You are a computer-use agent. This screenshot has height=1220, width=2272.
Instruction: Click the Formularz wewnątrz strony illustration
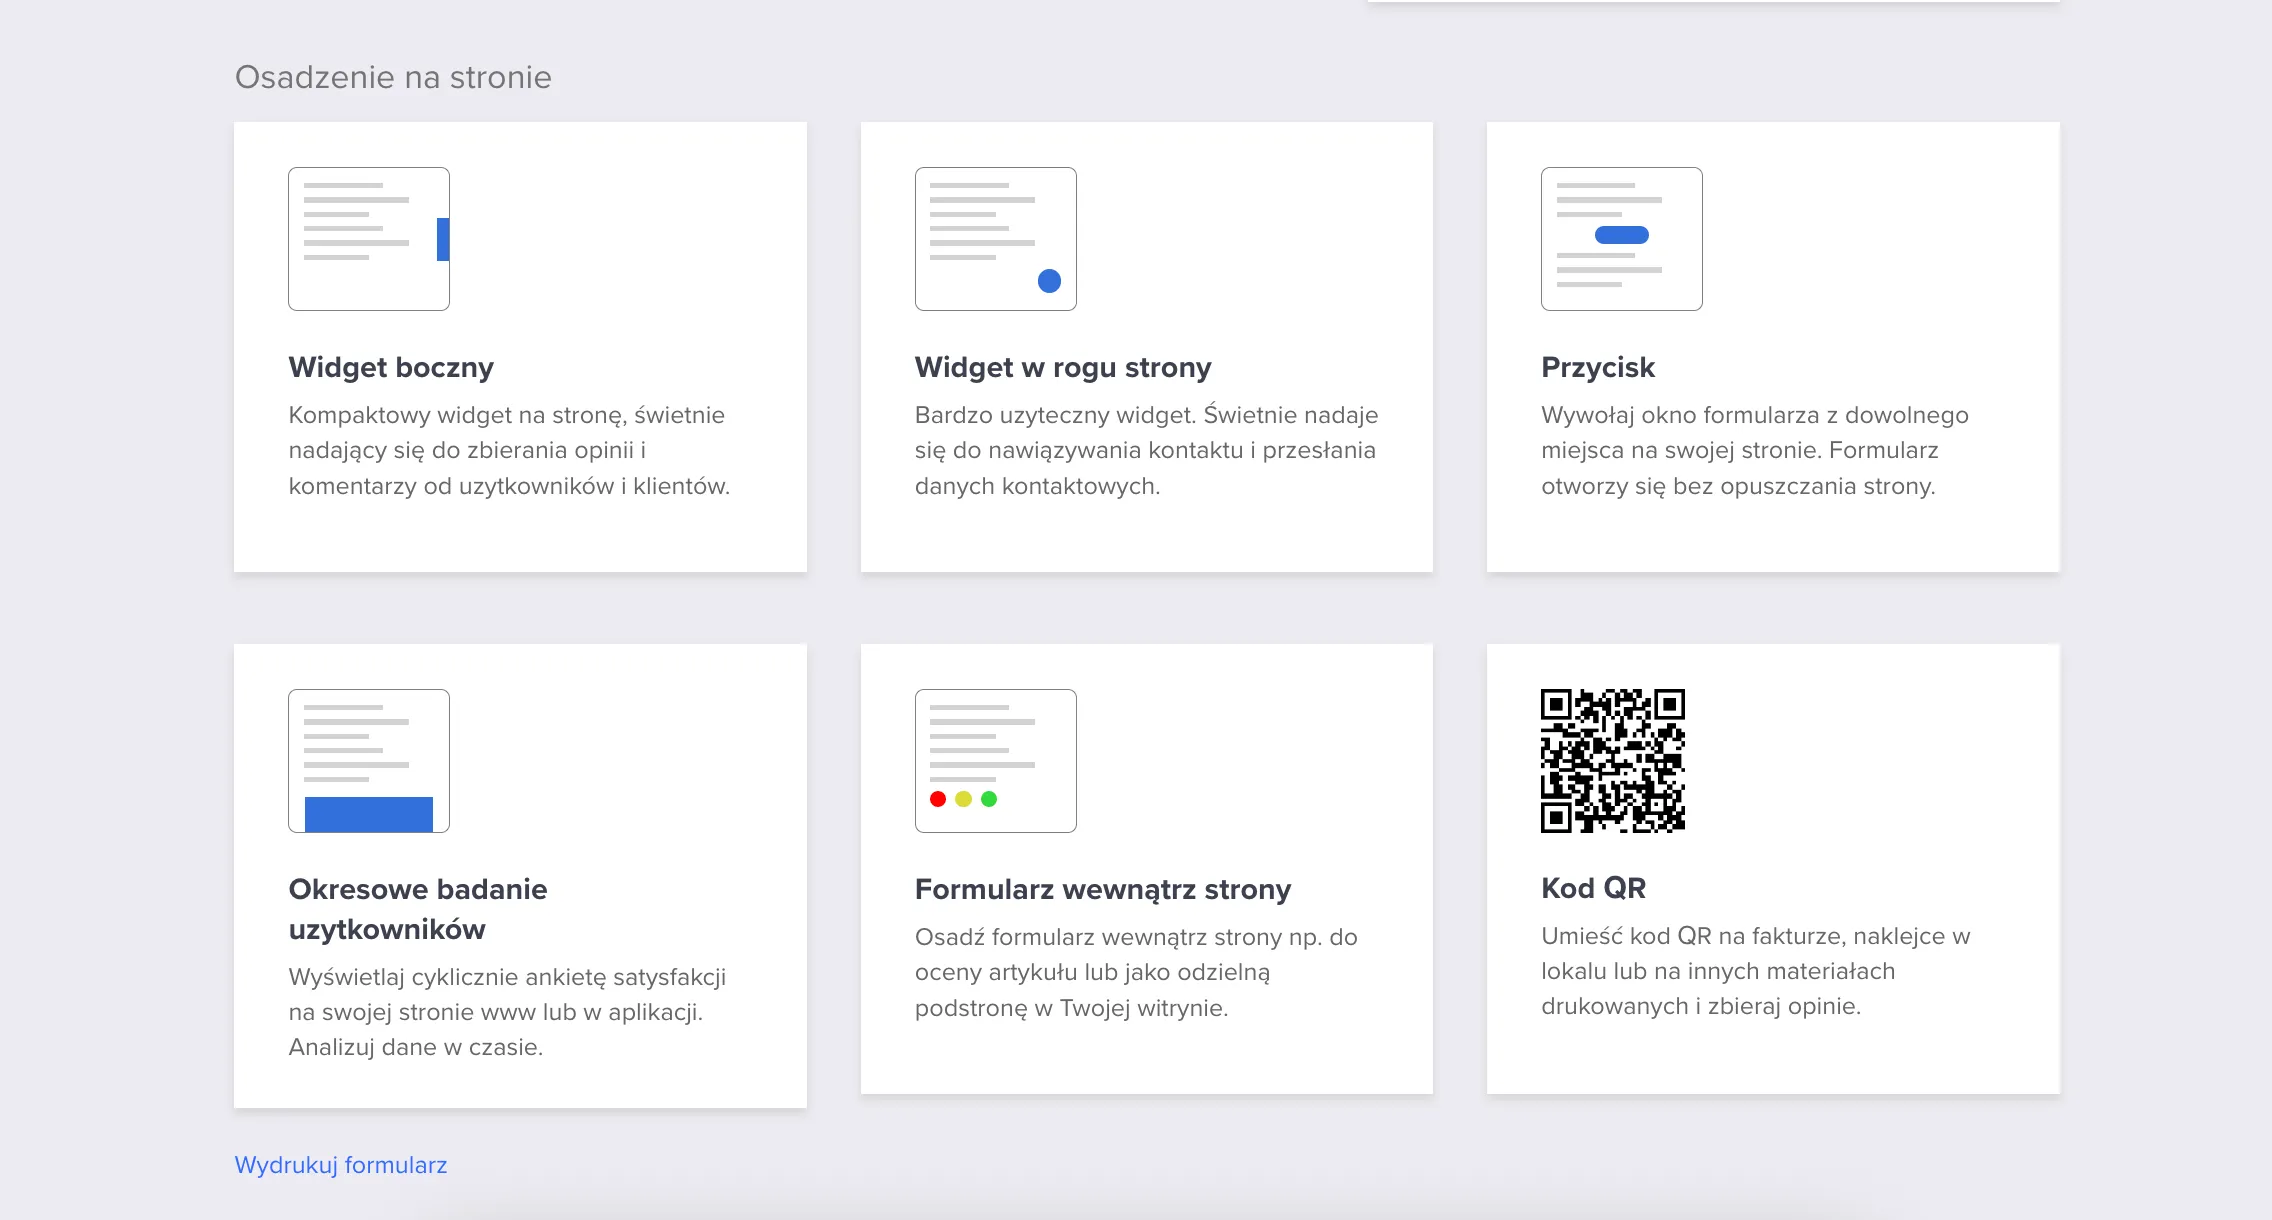click(x=995, y=761)
